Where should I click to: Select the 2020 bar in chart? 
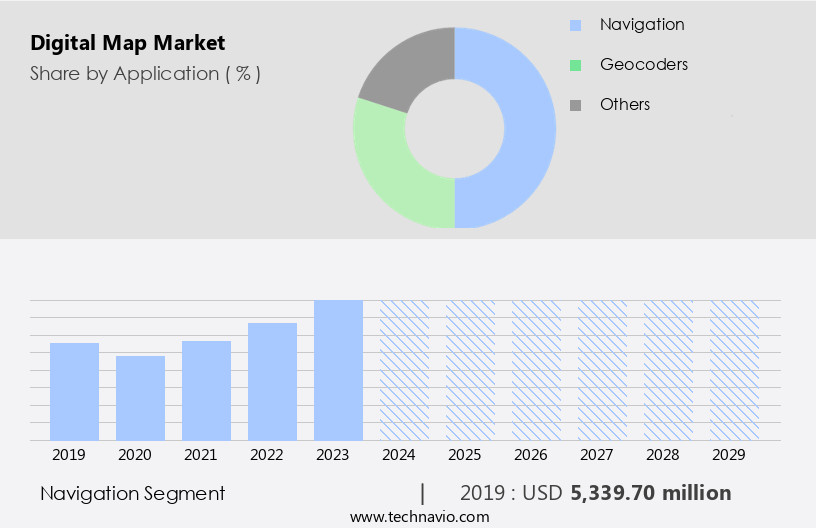click(x=140, y=398)
